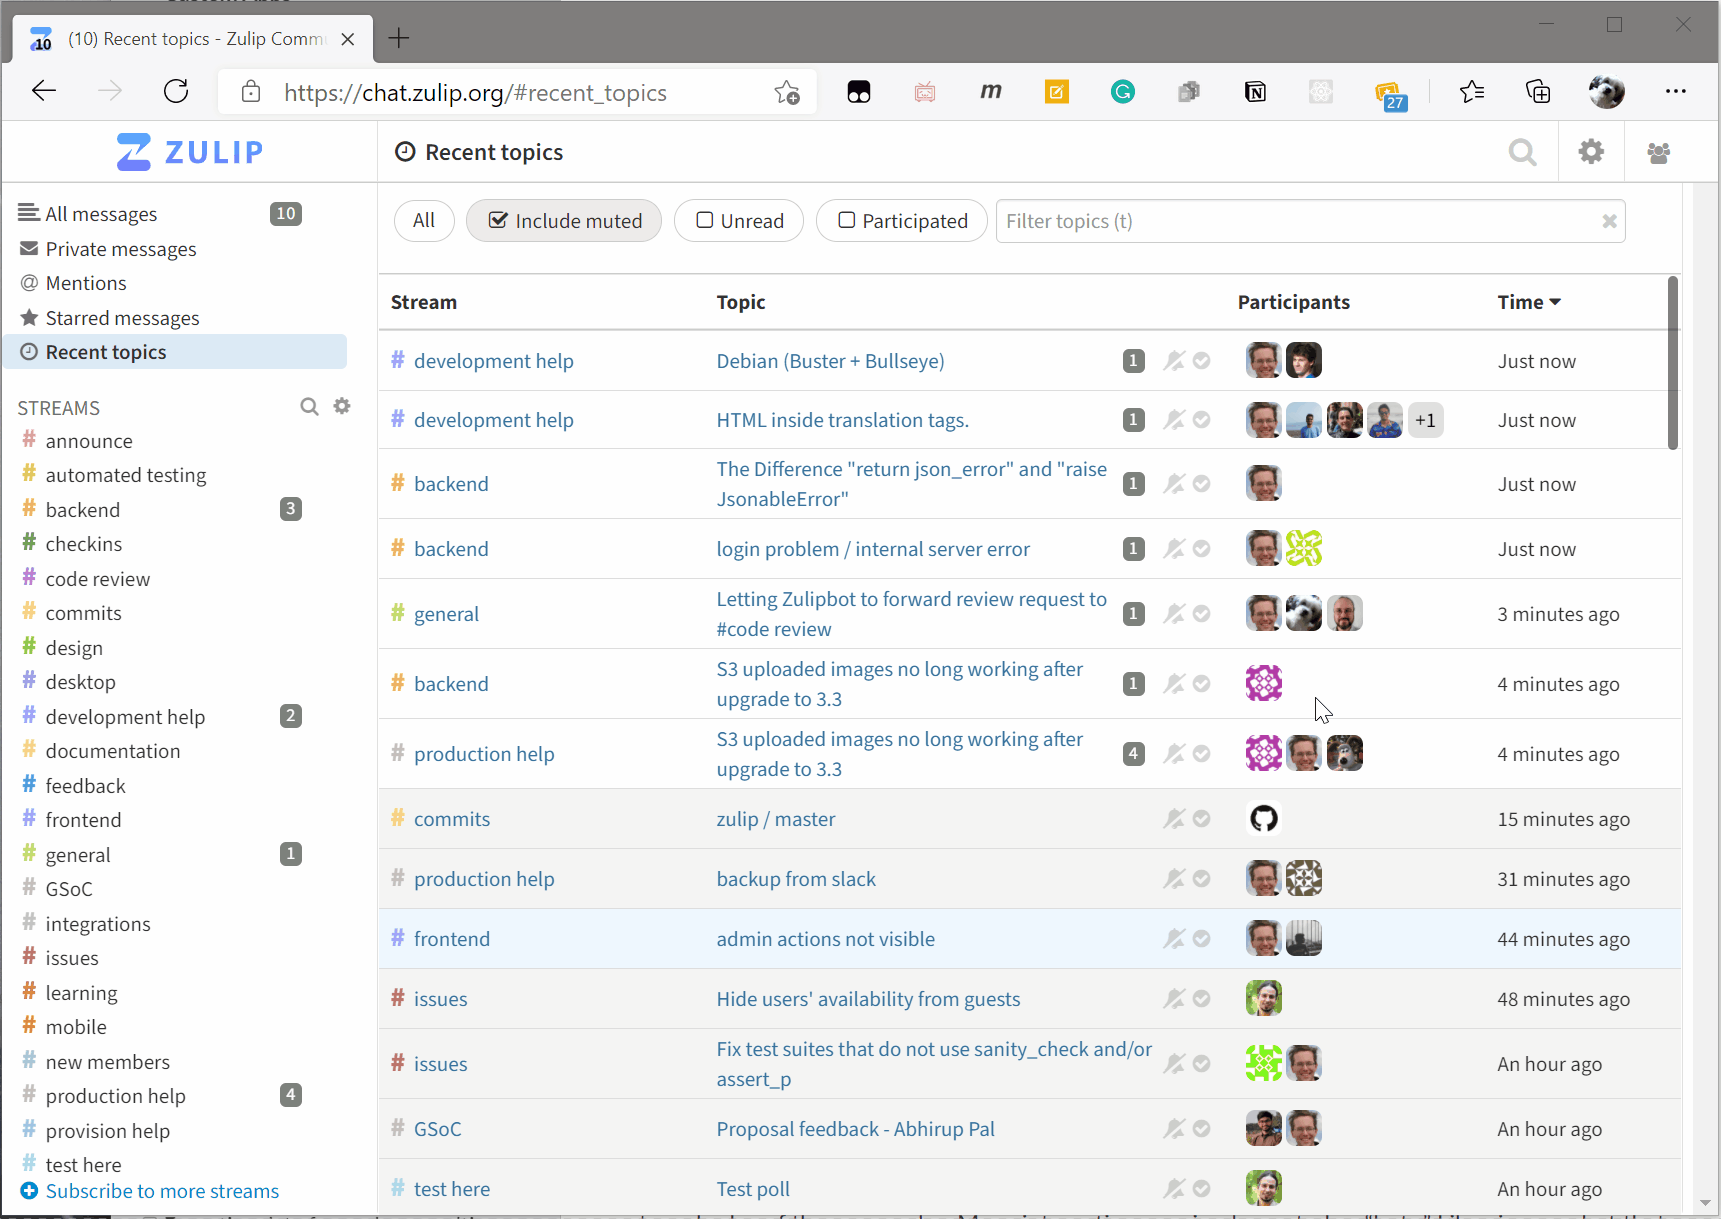Image resolution: width=1721 pixels, height=1219 pixels.
Task: Sort by the Stream column header
Action: pyautogui.click(x=424, y=302)
